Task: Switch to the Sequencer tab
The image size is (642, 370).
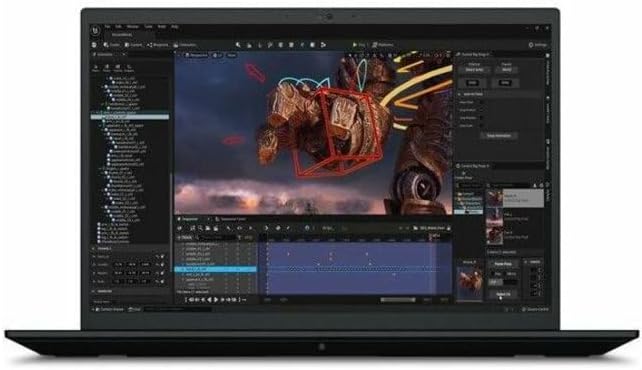Action: coord(189,219)
